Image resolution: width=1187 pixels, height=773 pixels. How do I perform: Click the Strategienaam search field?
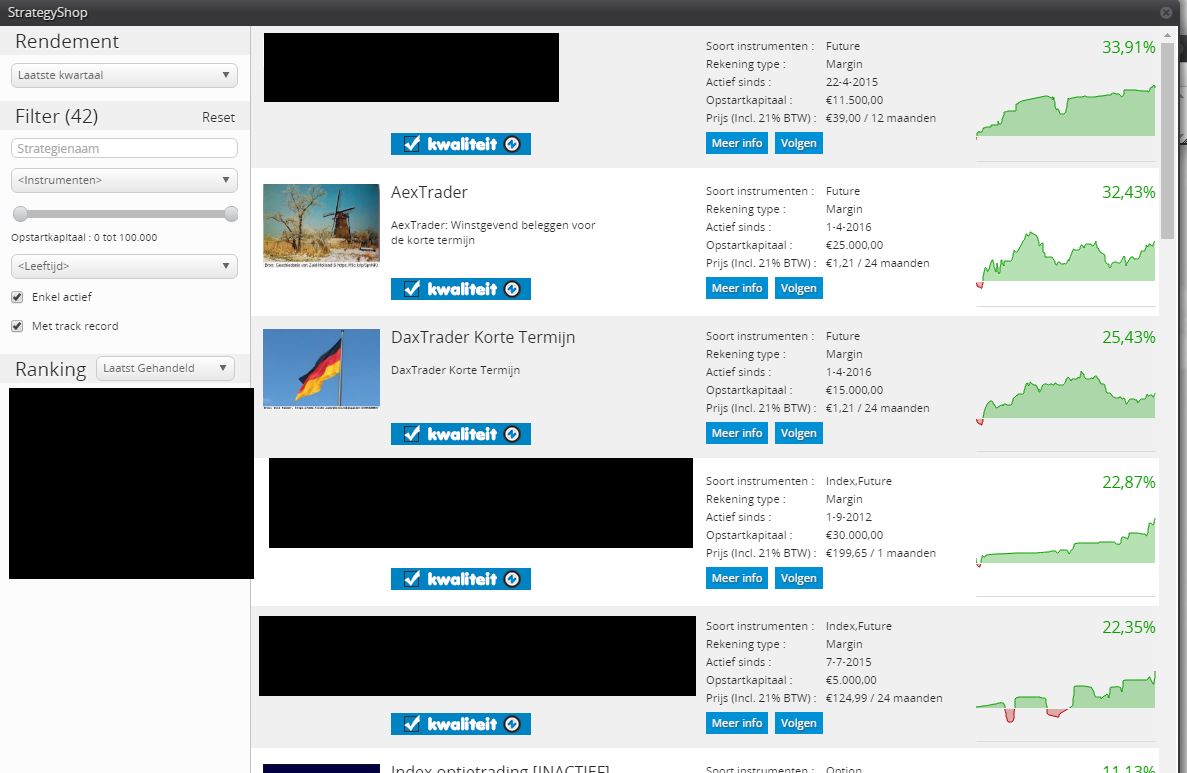(124, 148)
